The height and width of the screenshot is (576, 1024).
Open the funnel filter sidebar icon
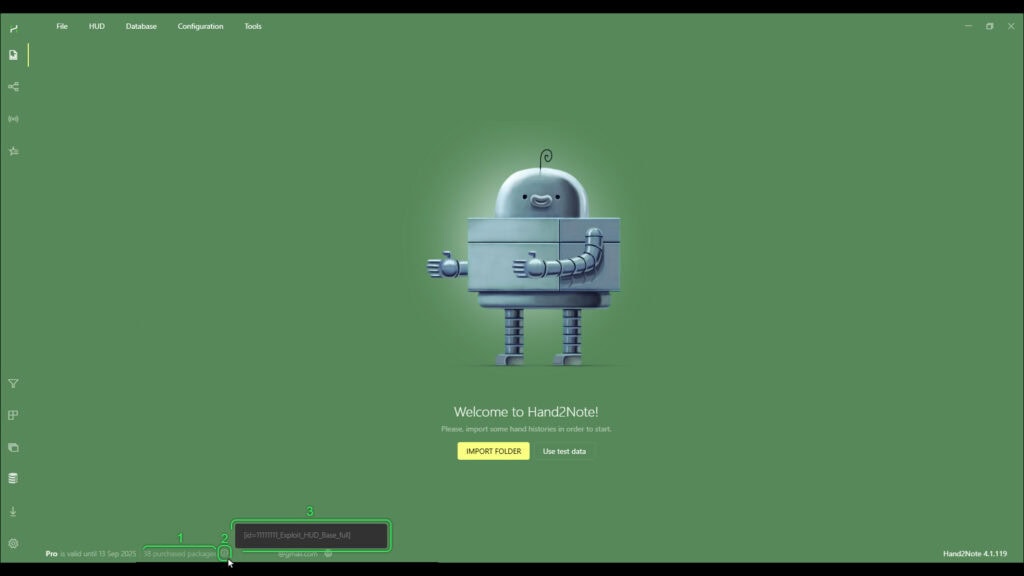pyautogui.click(x=13, y=384)
